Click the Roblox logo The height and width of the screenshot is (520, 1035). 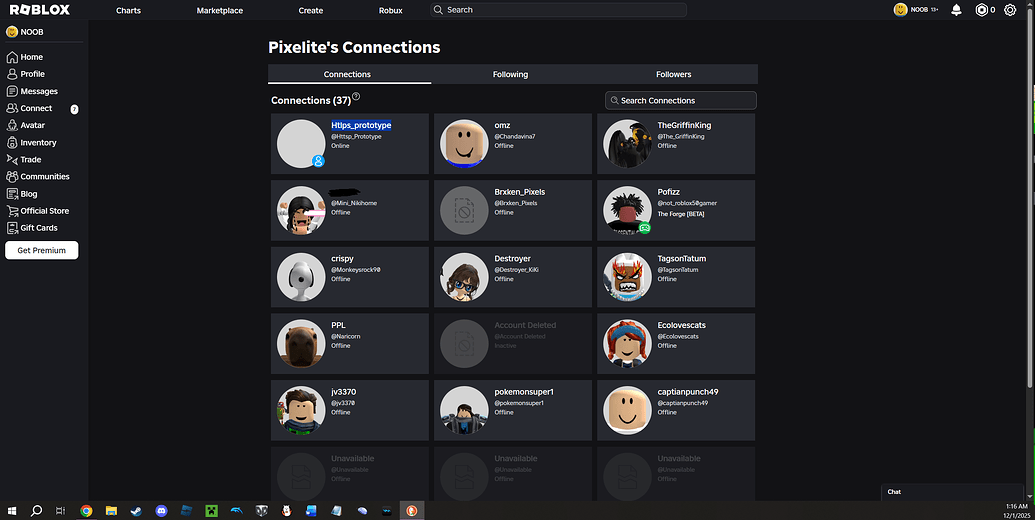coord(40,10)
